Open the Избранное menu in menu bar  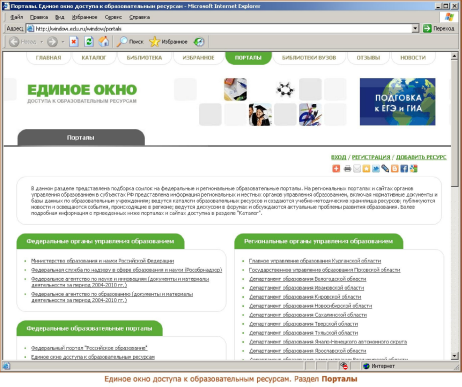coord(84,17)
